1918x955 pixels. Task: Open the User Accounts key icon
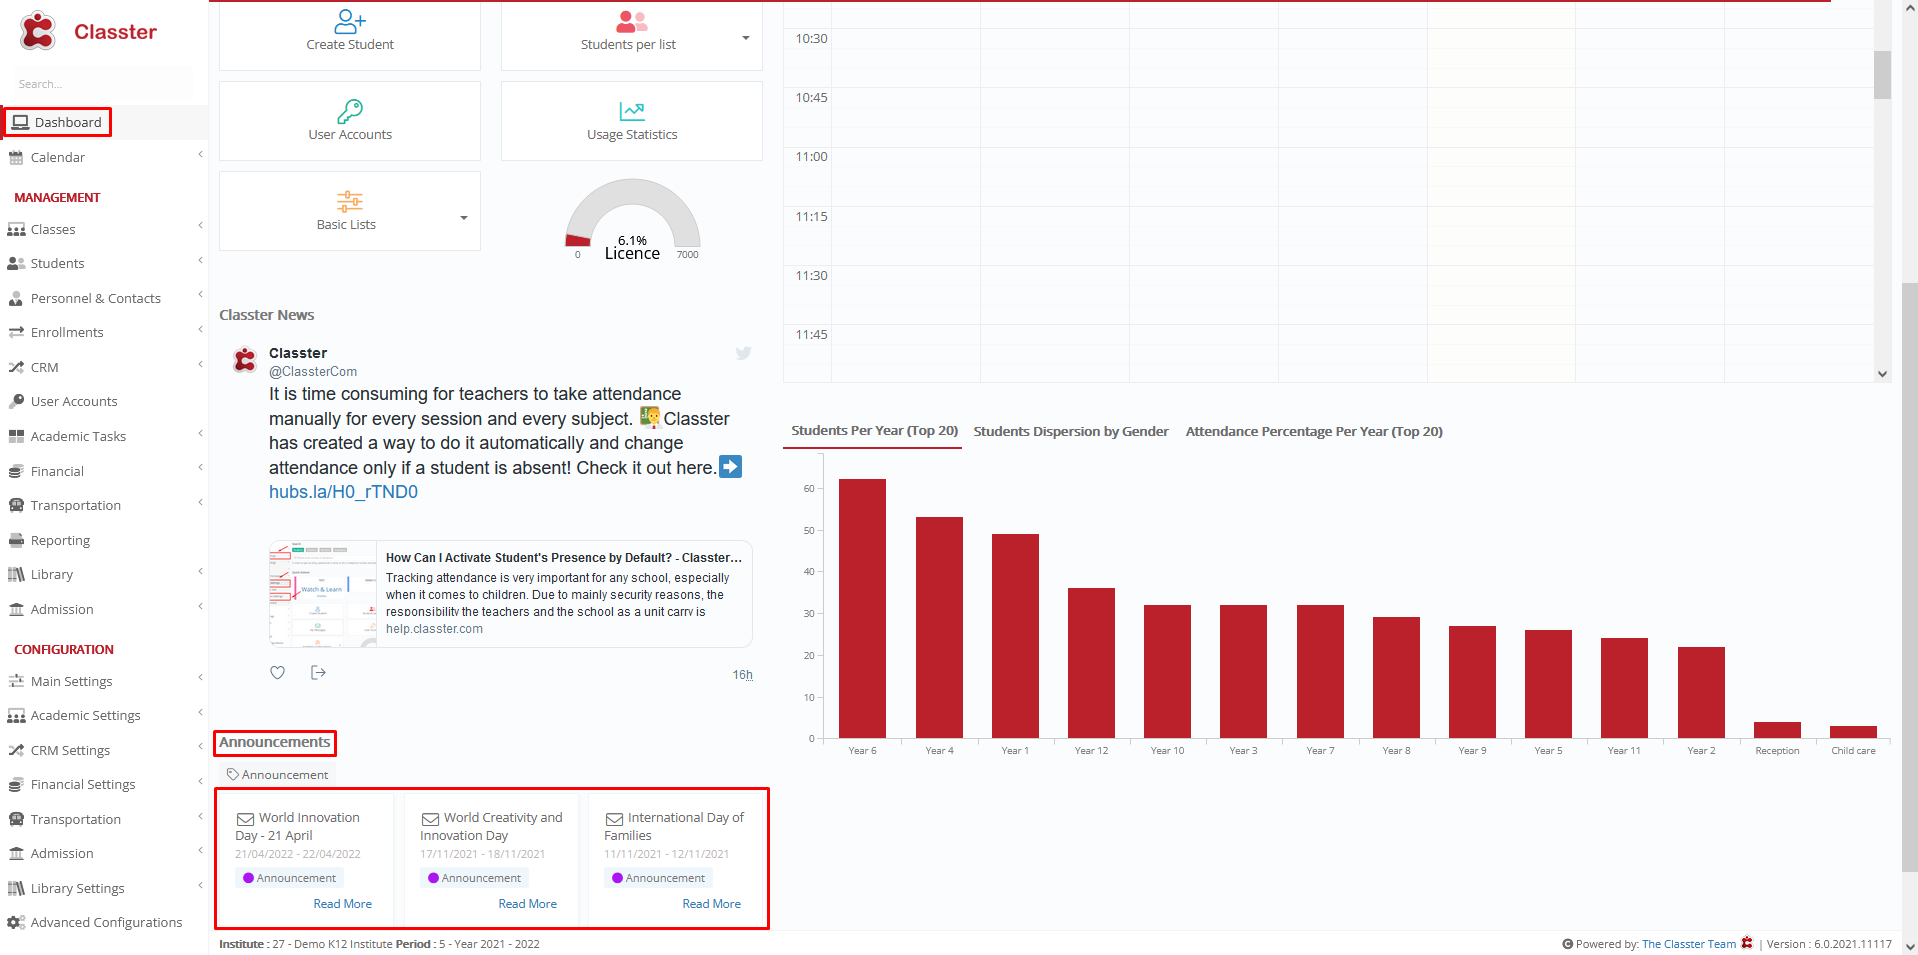pyautogui.click(x=350, y=111)
